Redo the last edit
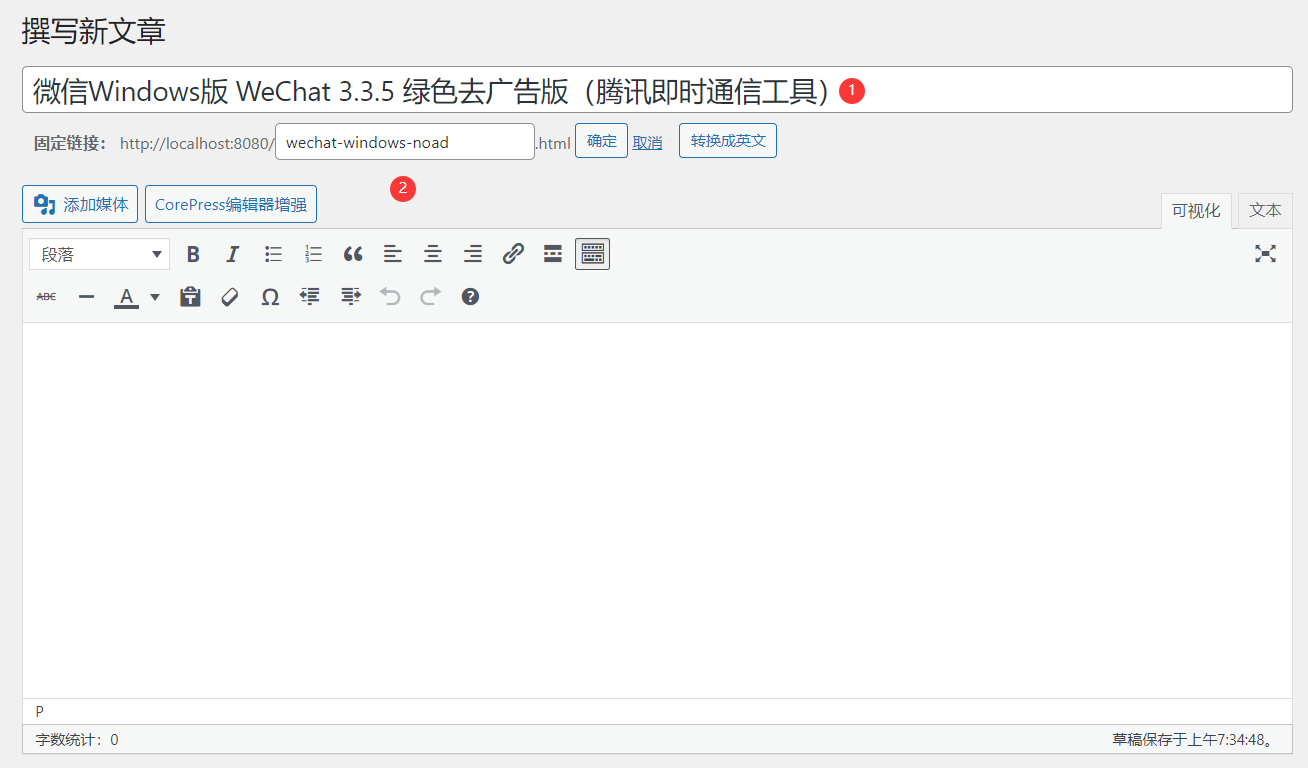Image resolution: width=1308 pixels, height=768 pixels. [x=430, y=296]
